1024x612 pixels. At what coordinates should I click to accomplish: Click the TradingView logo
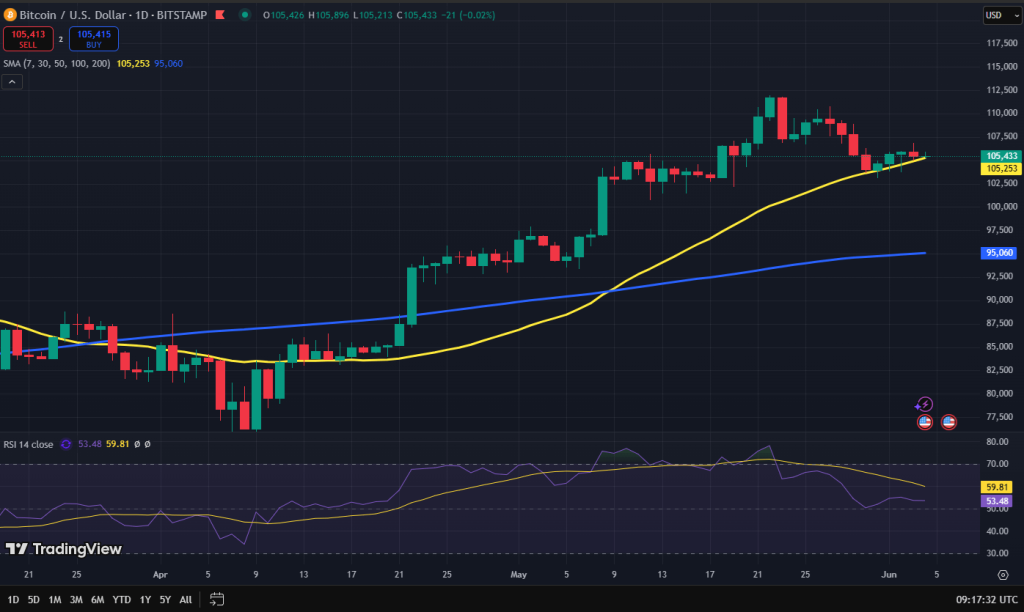click(63, 549)
